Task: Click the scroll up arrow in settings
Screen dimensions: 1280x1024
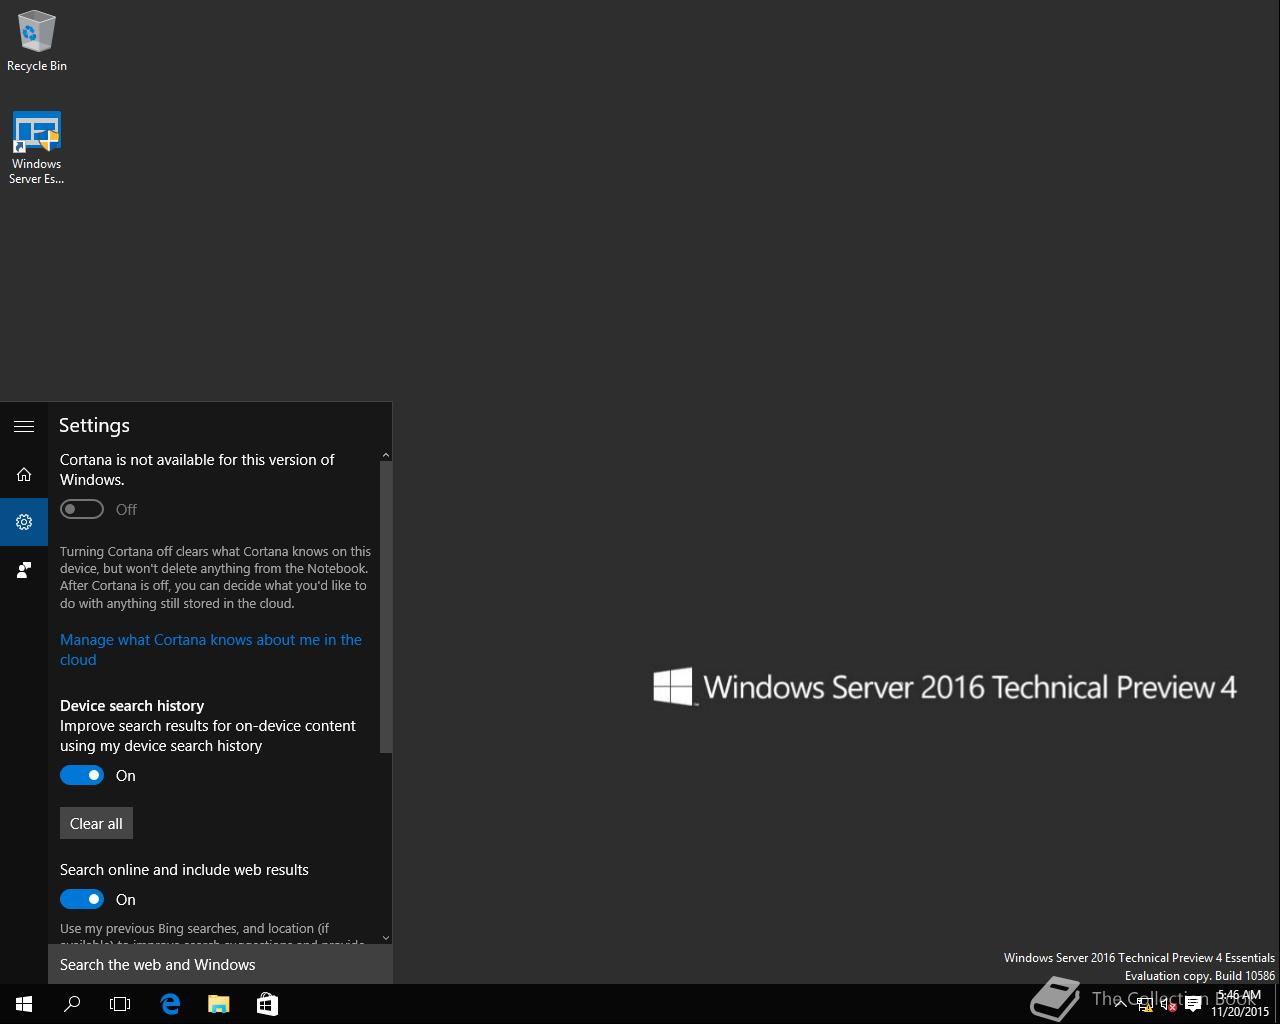Action: click(x=386, y=455)
